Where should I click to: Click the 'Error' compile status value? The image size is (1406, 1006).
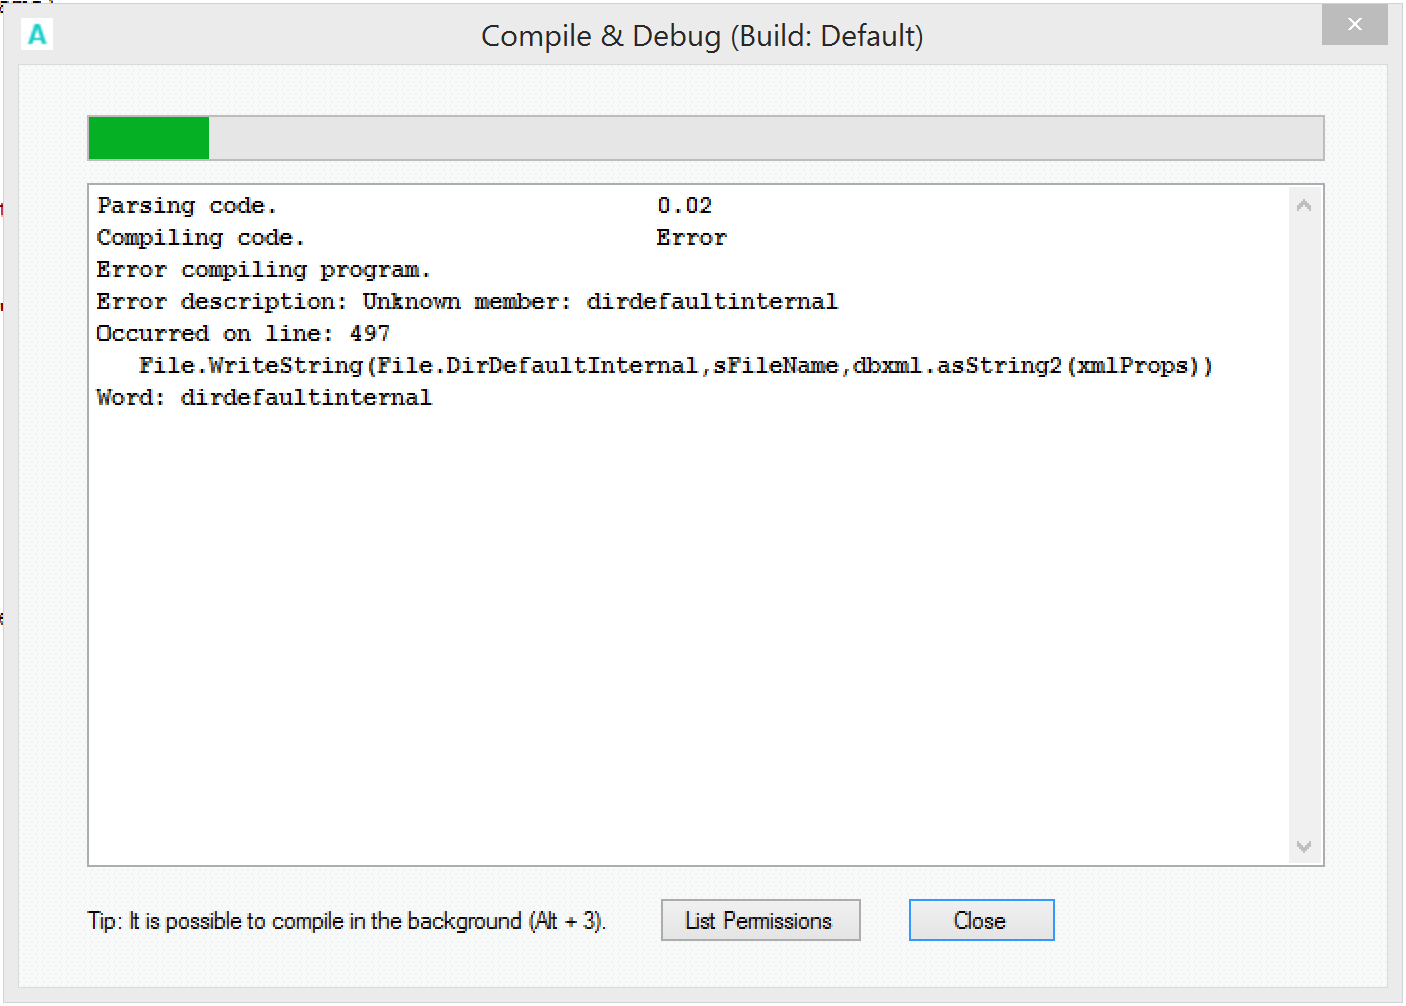click(x=691, y=238)
